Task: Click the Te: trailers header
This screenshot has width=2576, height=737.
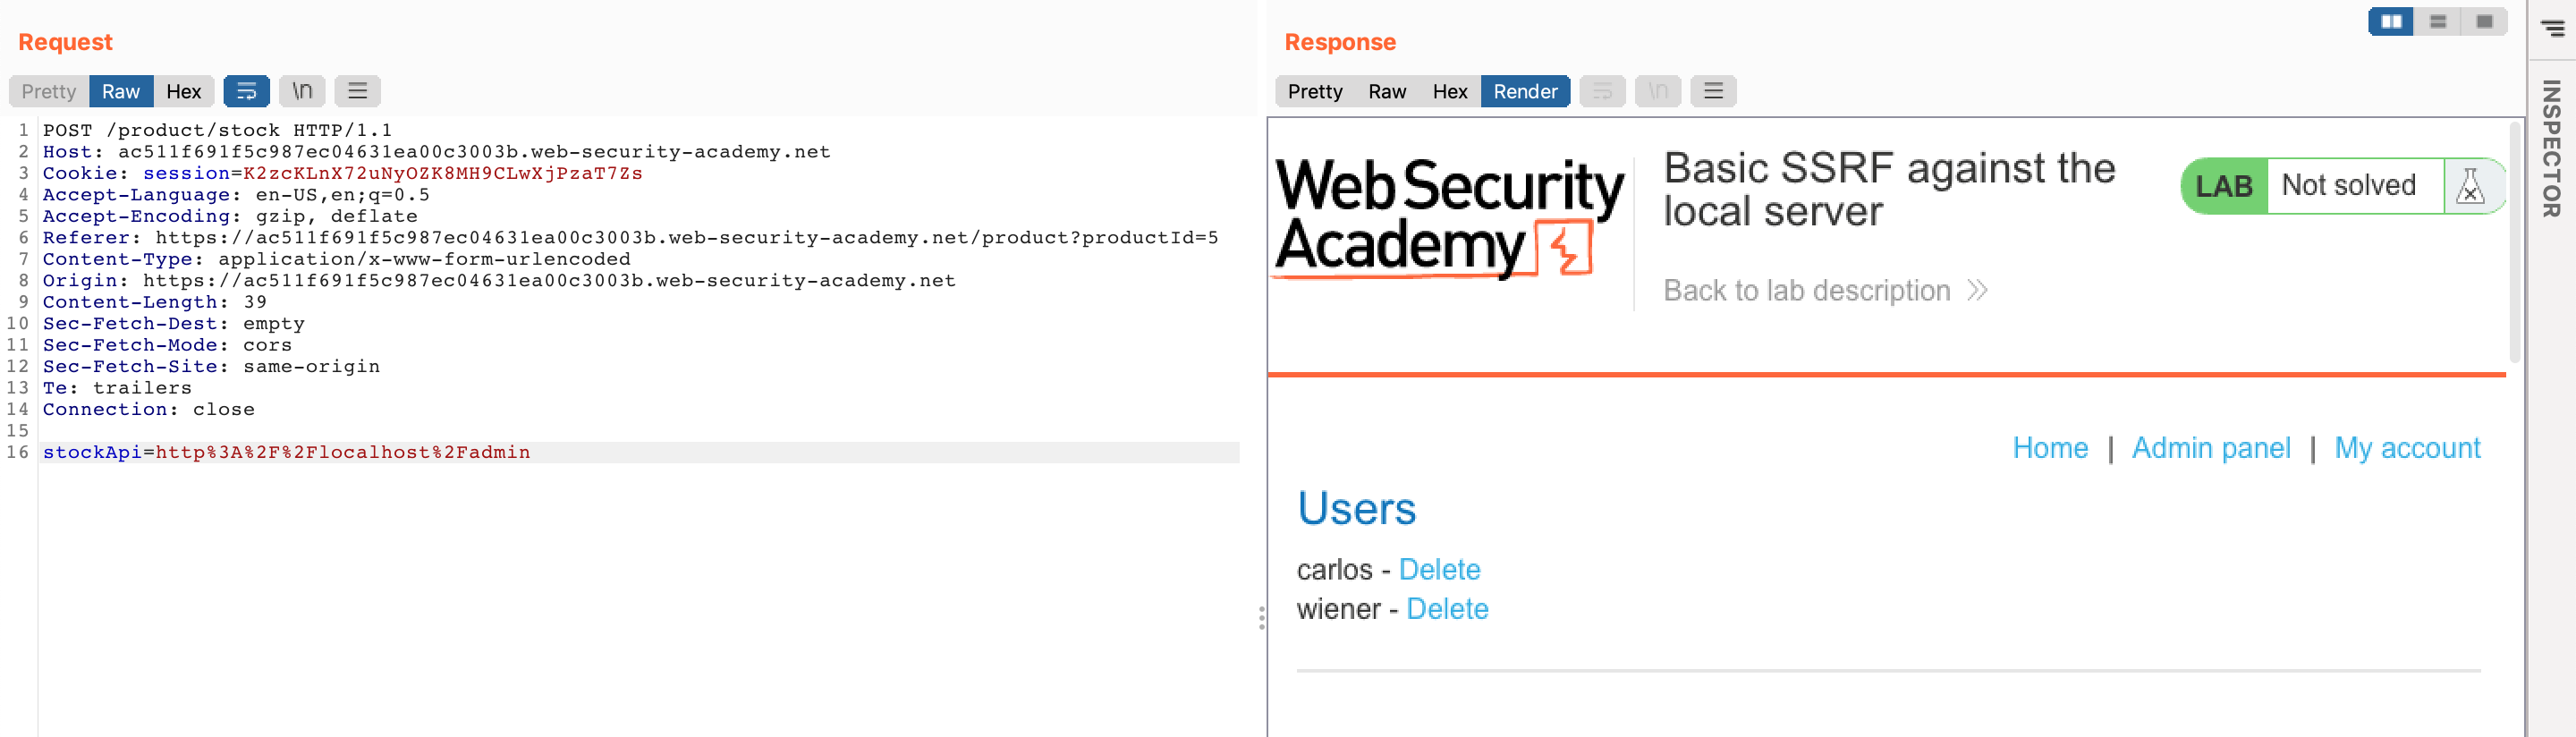Action: 117,388
